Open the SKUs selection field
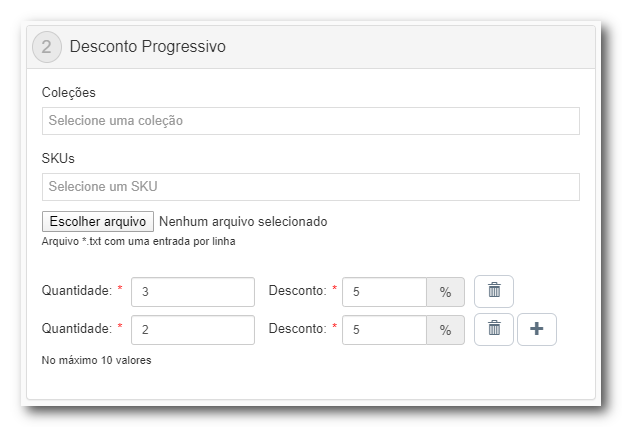622x427 pixels. pos(310,187)
